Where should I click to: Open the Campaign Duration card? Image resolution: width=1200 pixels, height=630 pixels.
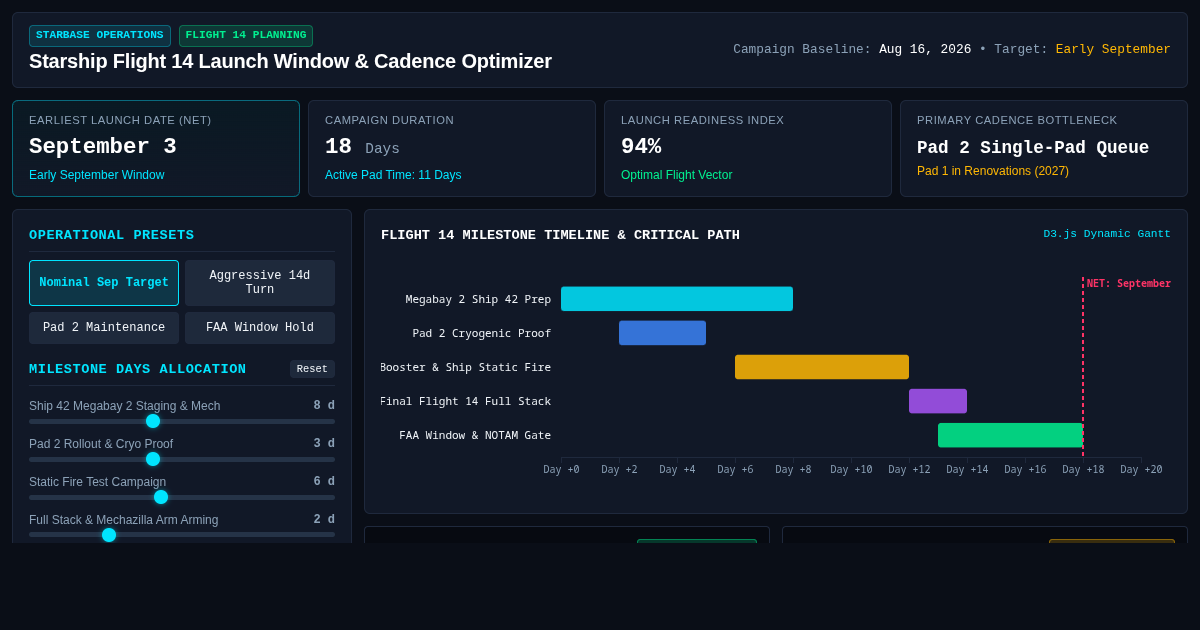click(452, 148)
